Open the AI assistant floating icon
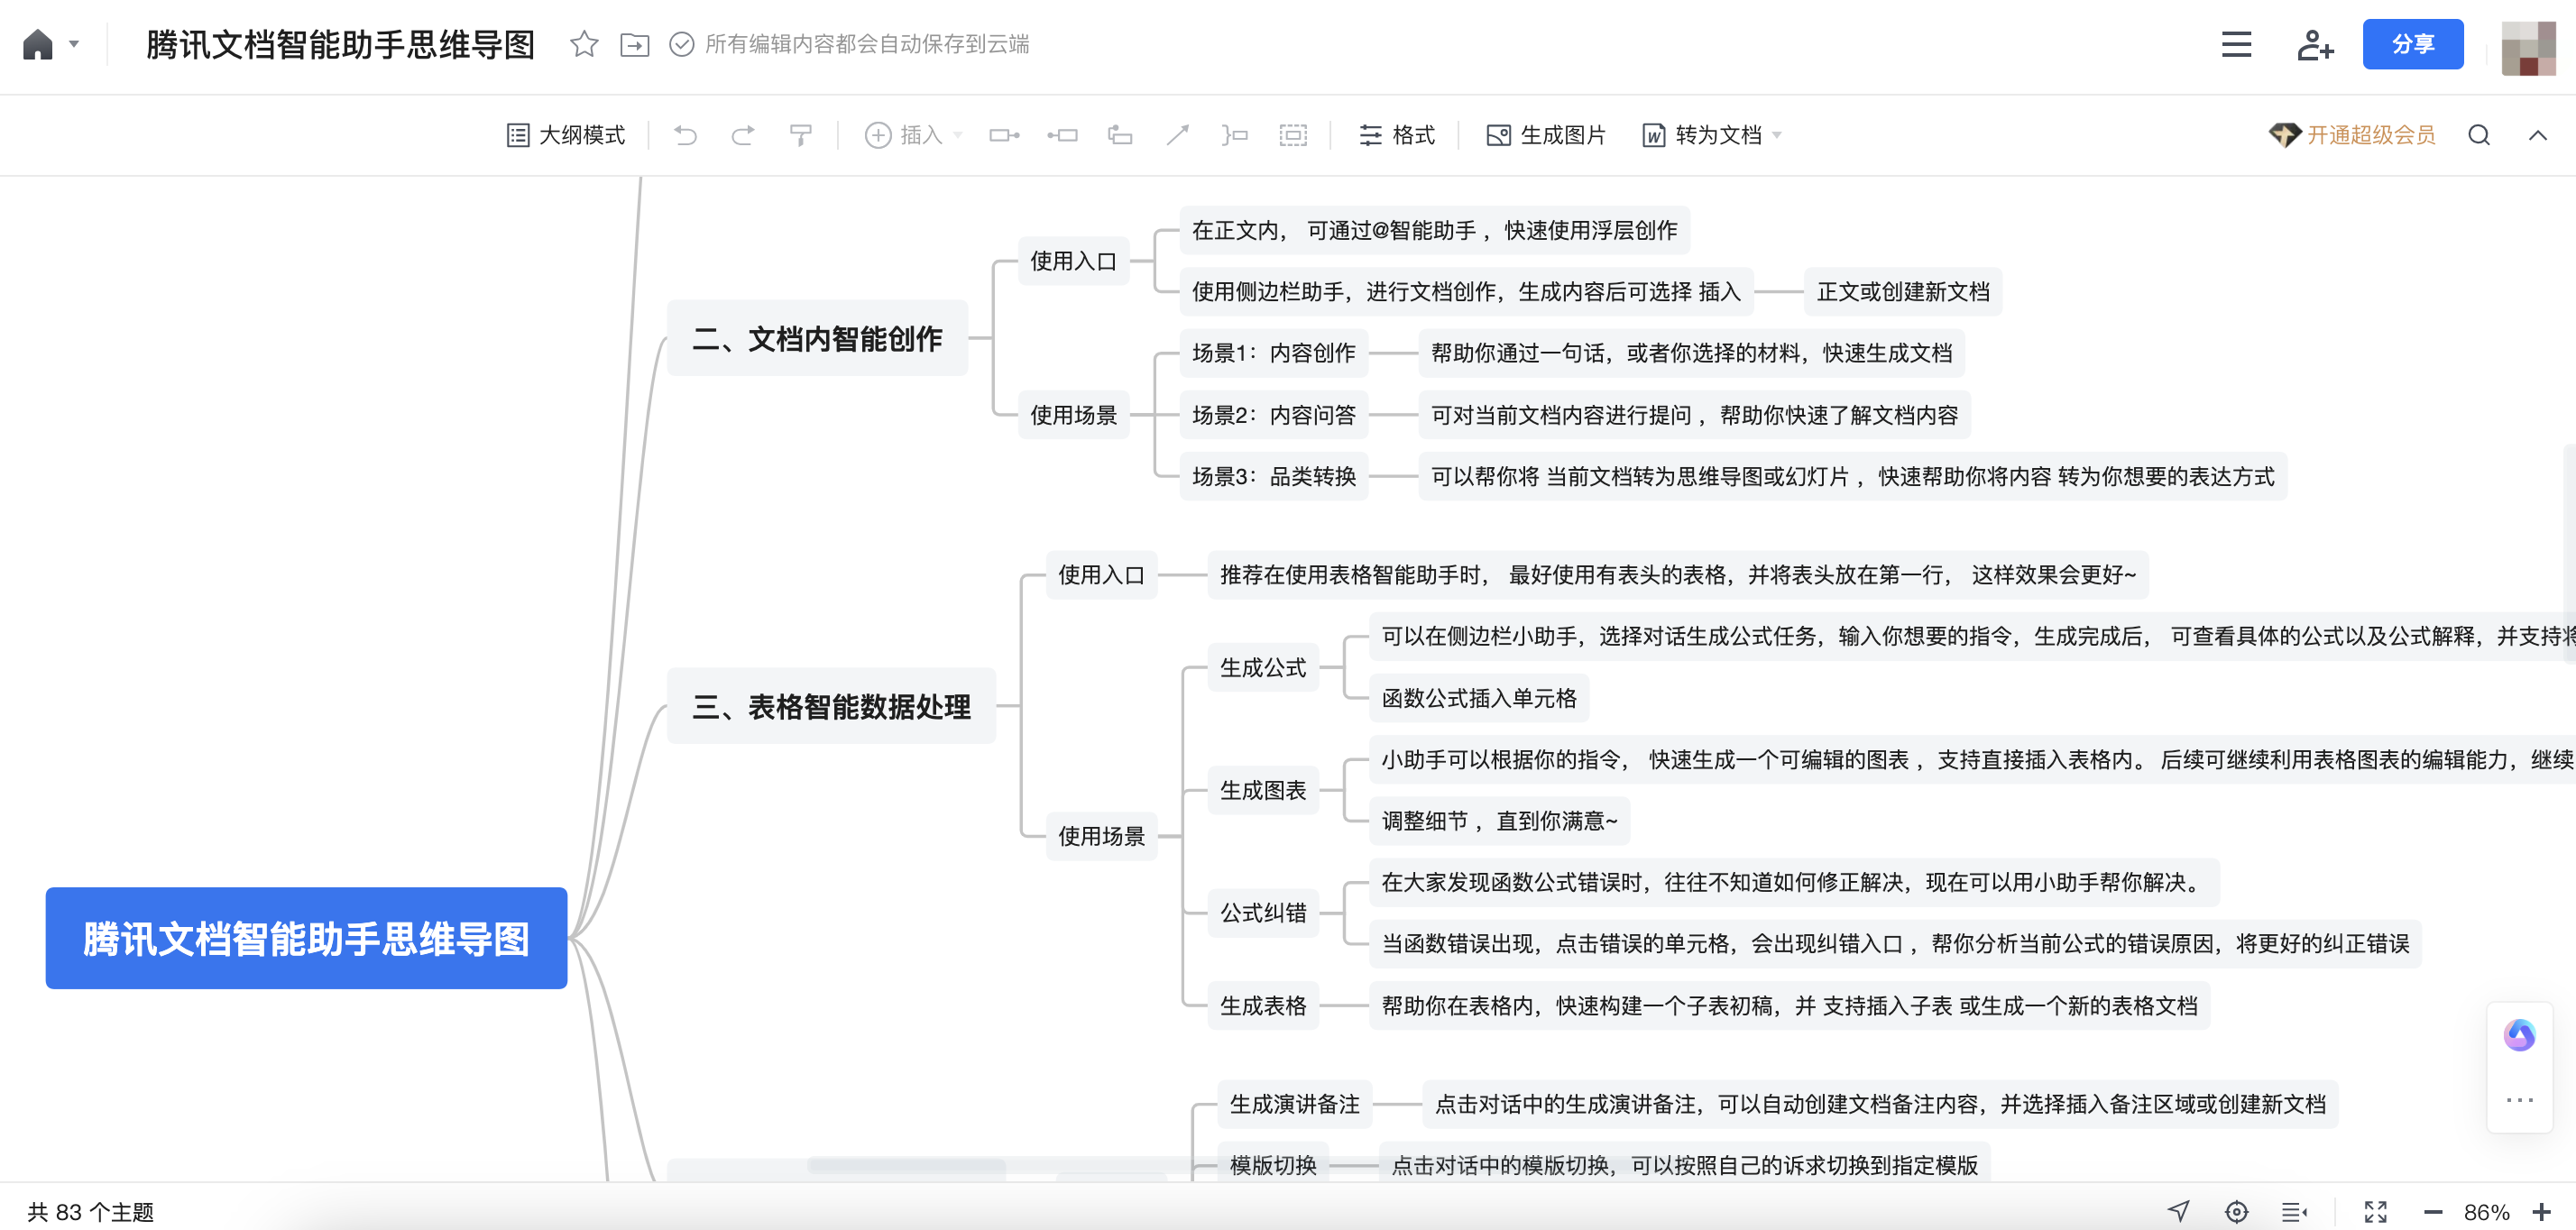The image size is (2576, 1230). (x=2518, y=1035)
